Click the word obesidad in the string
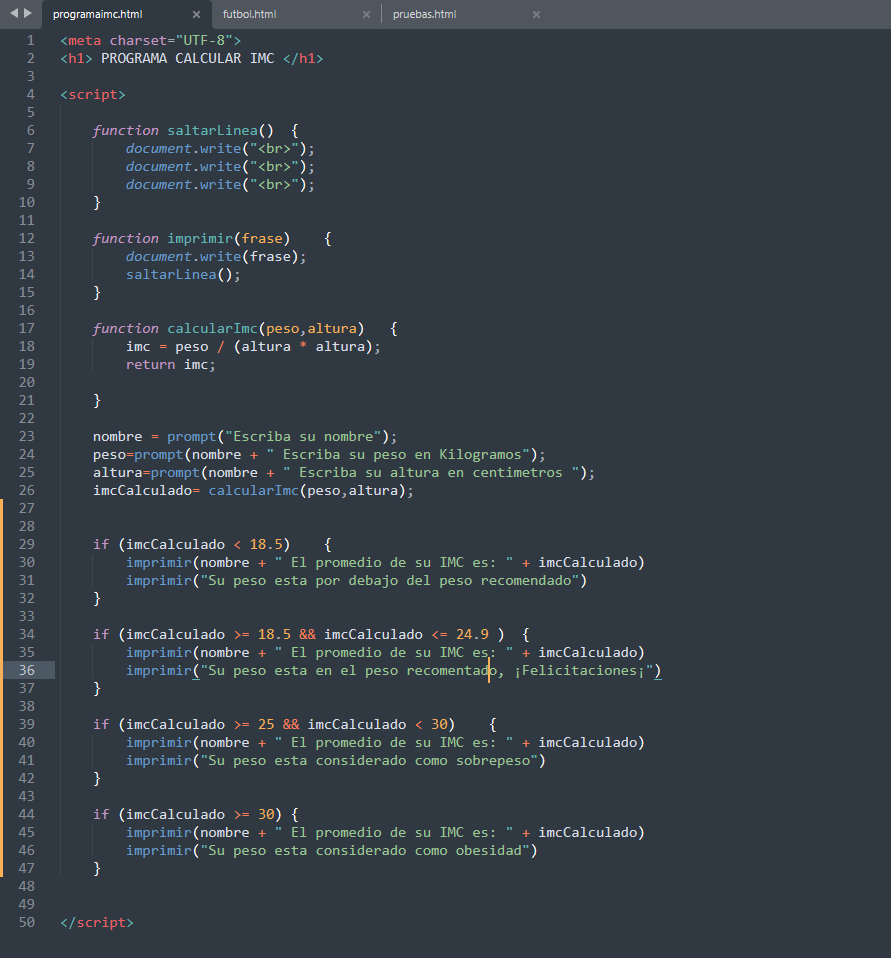Viewport: 891px width, 958px height. pos(488,850)
